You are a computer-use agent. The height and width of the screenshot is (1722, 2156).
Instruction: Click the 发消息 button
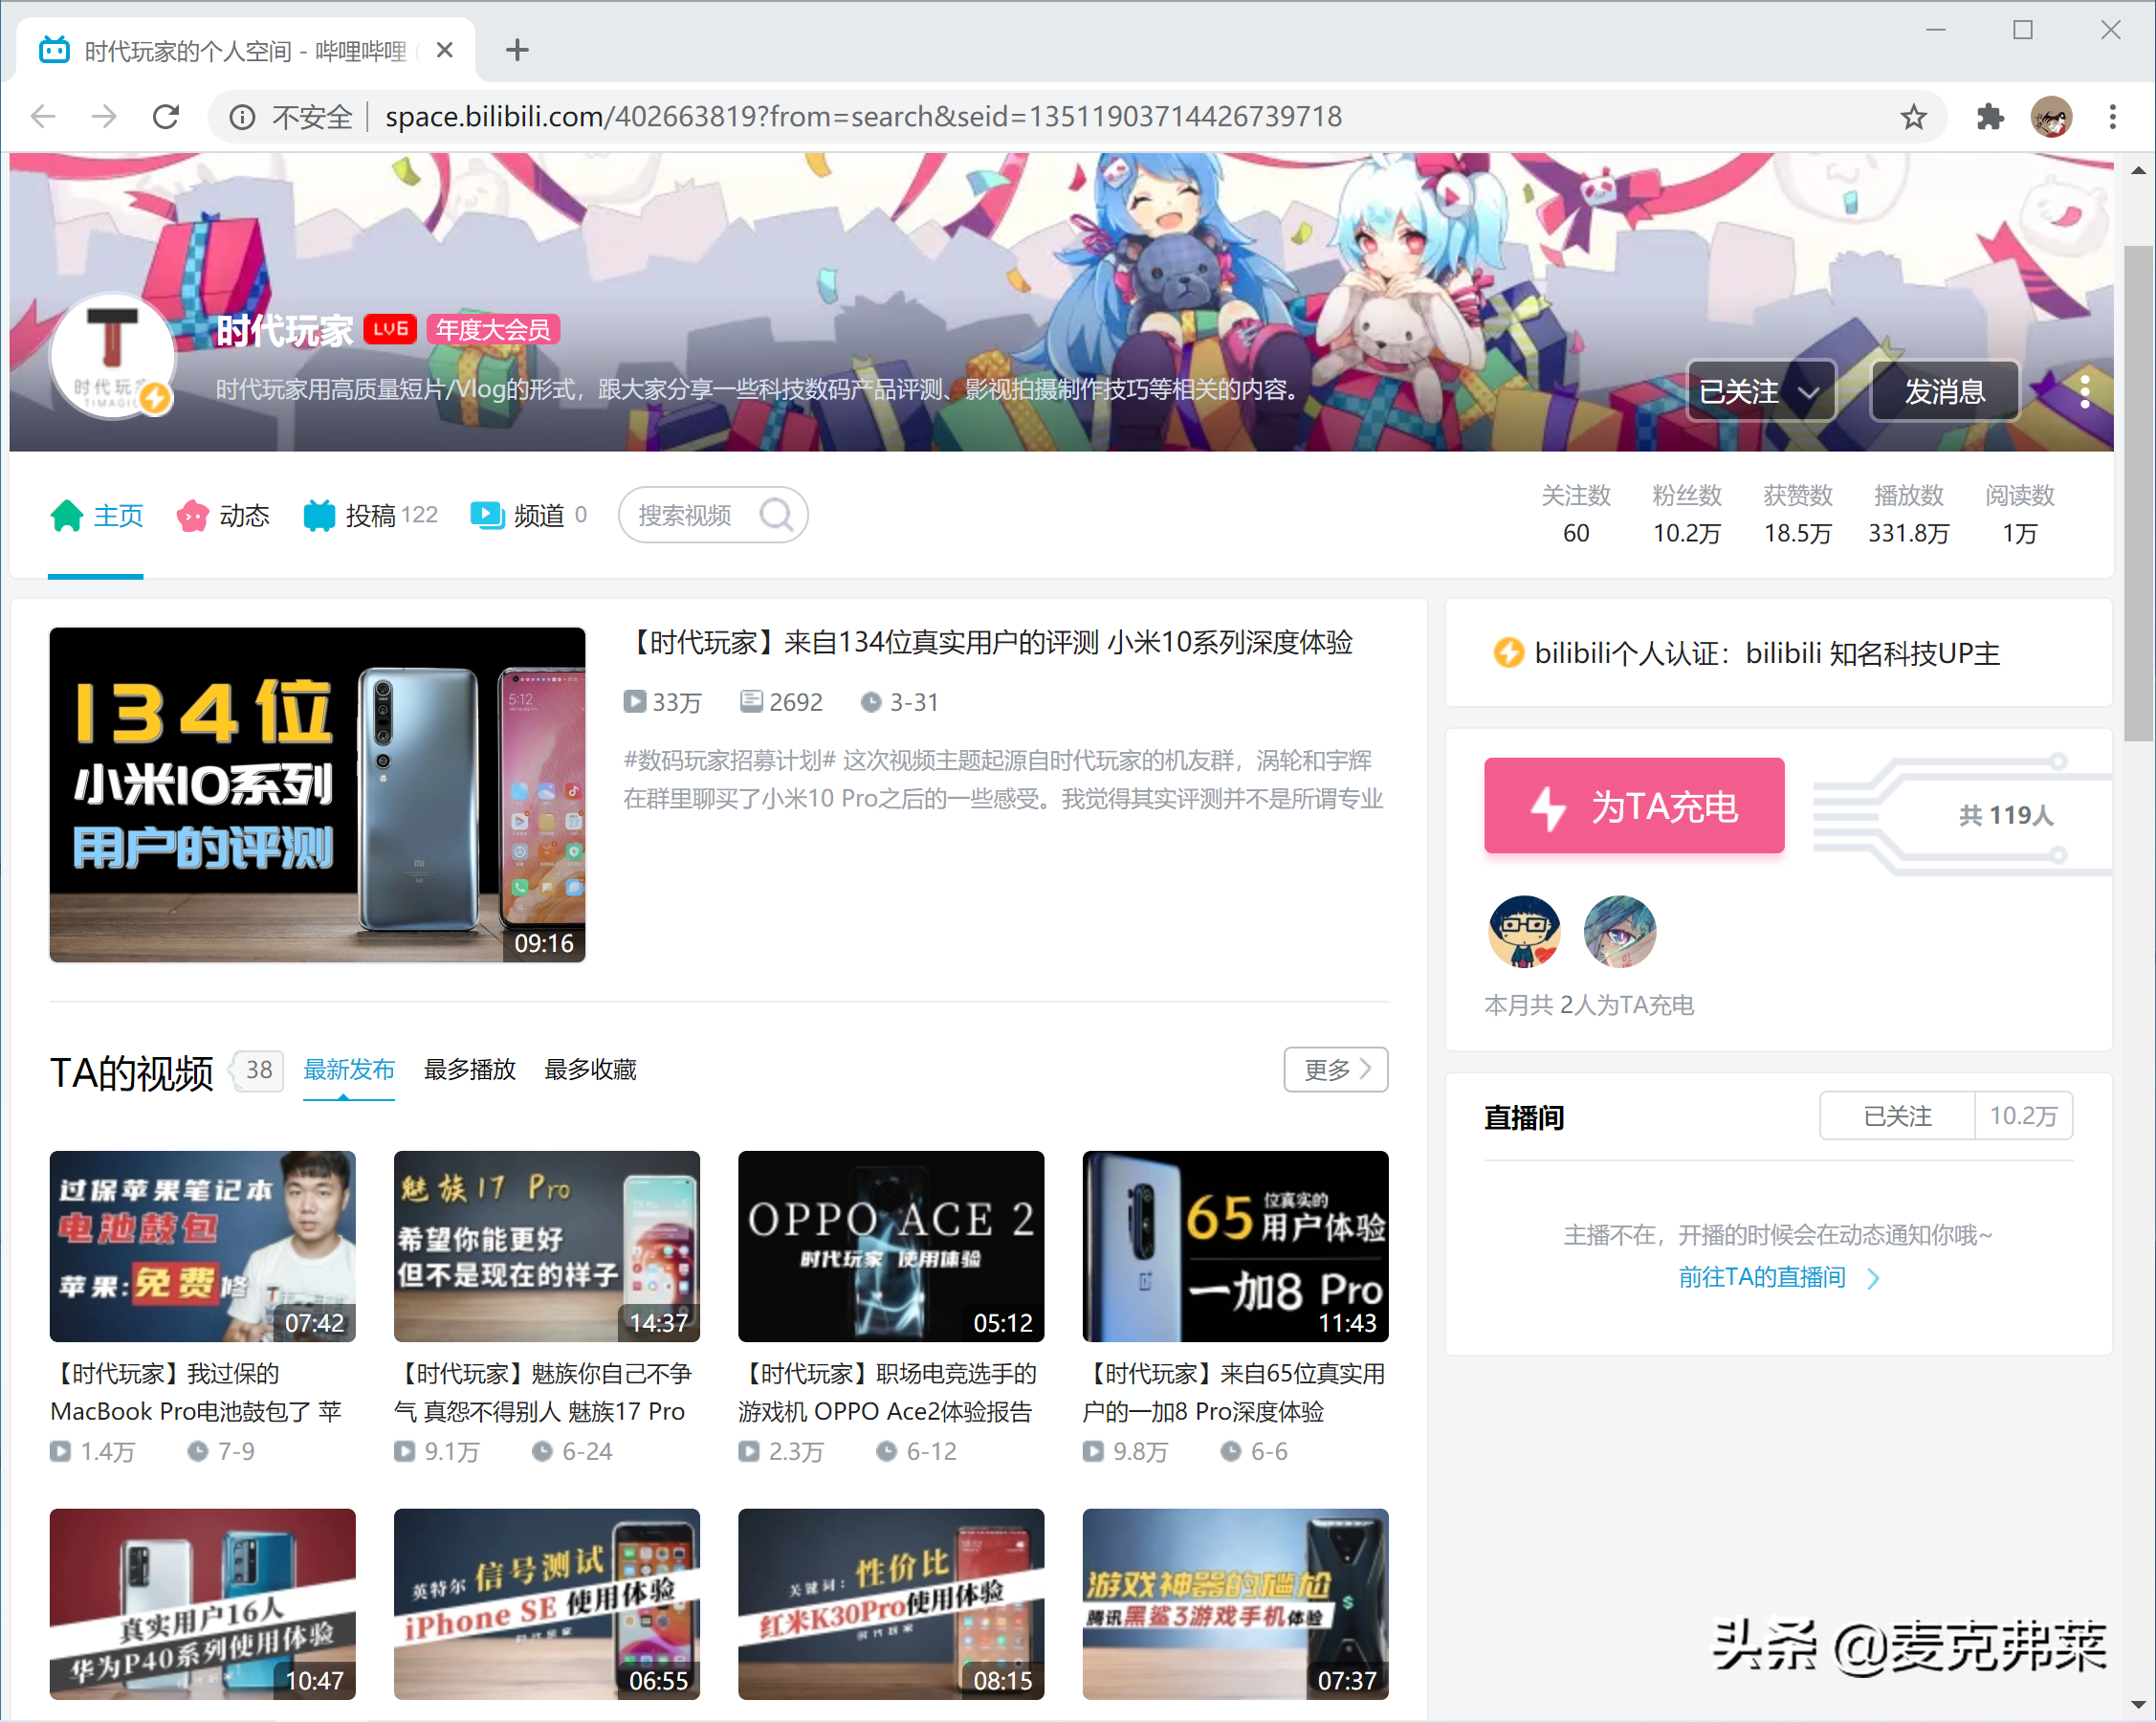click(1944, 391)
